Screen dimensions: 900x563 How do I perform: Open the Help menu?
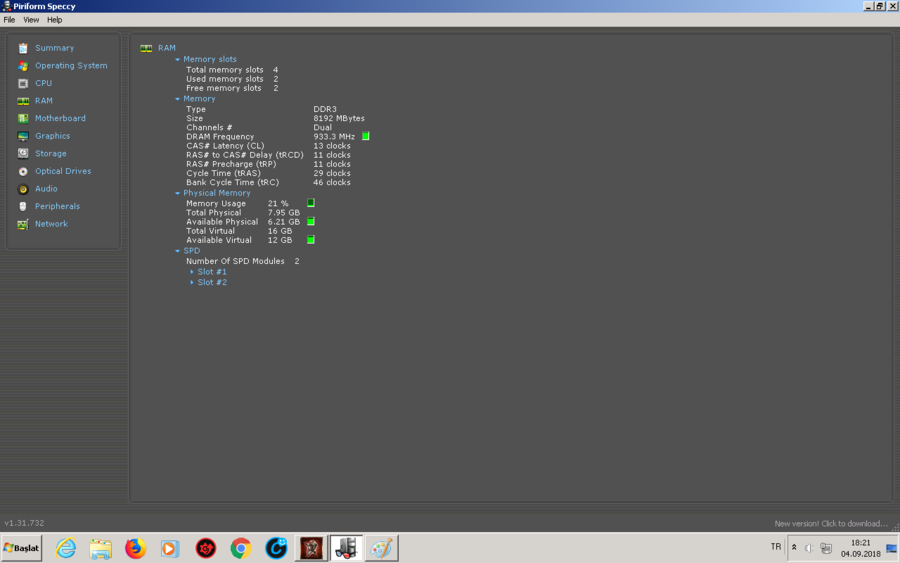[x=55, y=20]
